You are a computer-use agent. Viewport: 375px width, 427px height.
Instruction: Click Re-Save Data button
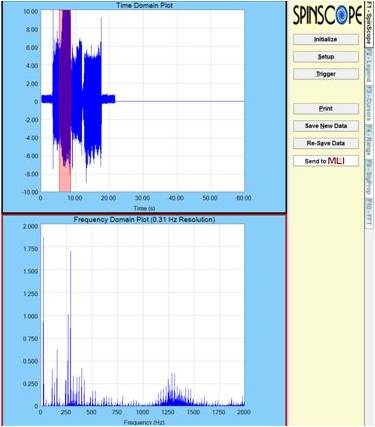326,143
